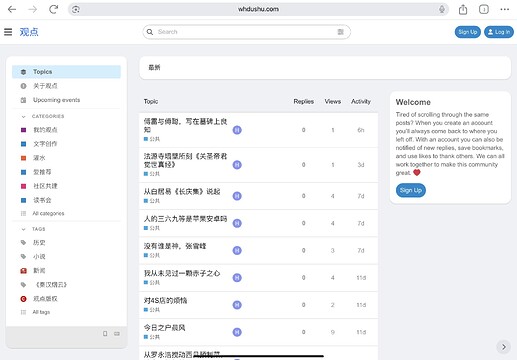The width and height of the screenshot is (517, 360).
Task: Click the Sign Up button in Welcome panel
Action: pyautogui.click(x=411, y=190)
